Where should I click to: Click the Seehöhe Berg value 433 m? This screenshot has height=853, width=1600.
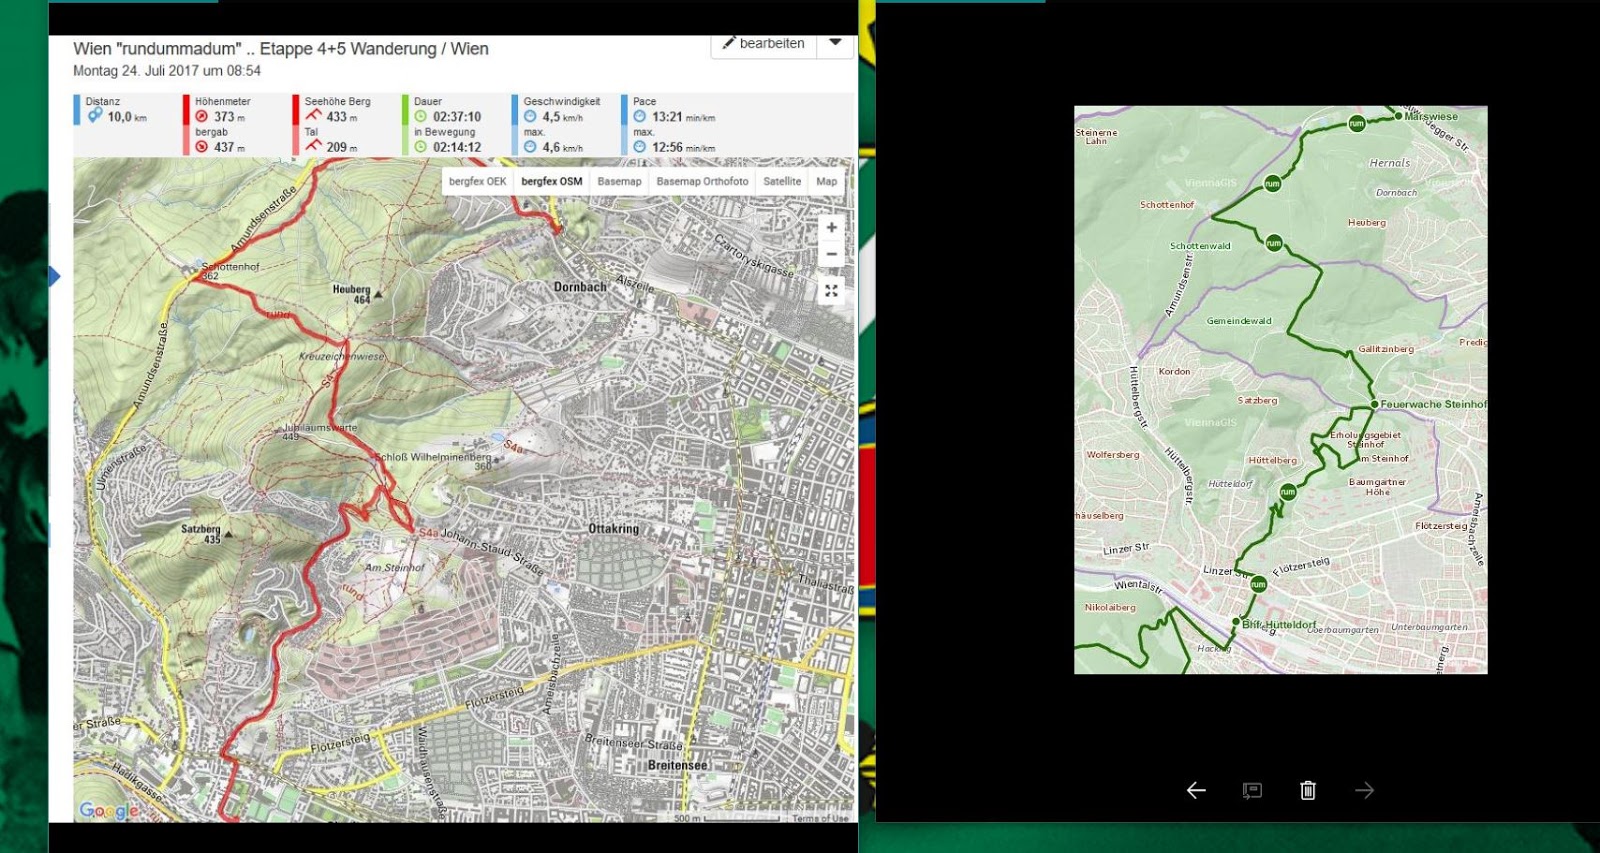pyautogui.click(x=342, y=117)
